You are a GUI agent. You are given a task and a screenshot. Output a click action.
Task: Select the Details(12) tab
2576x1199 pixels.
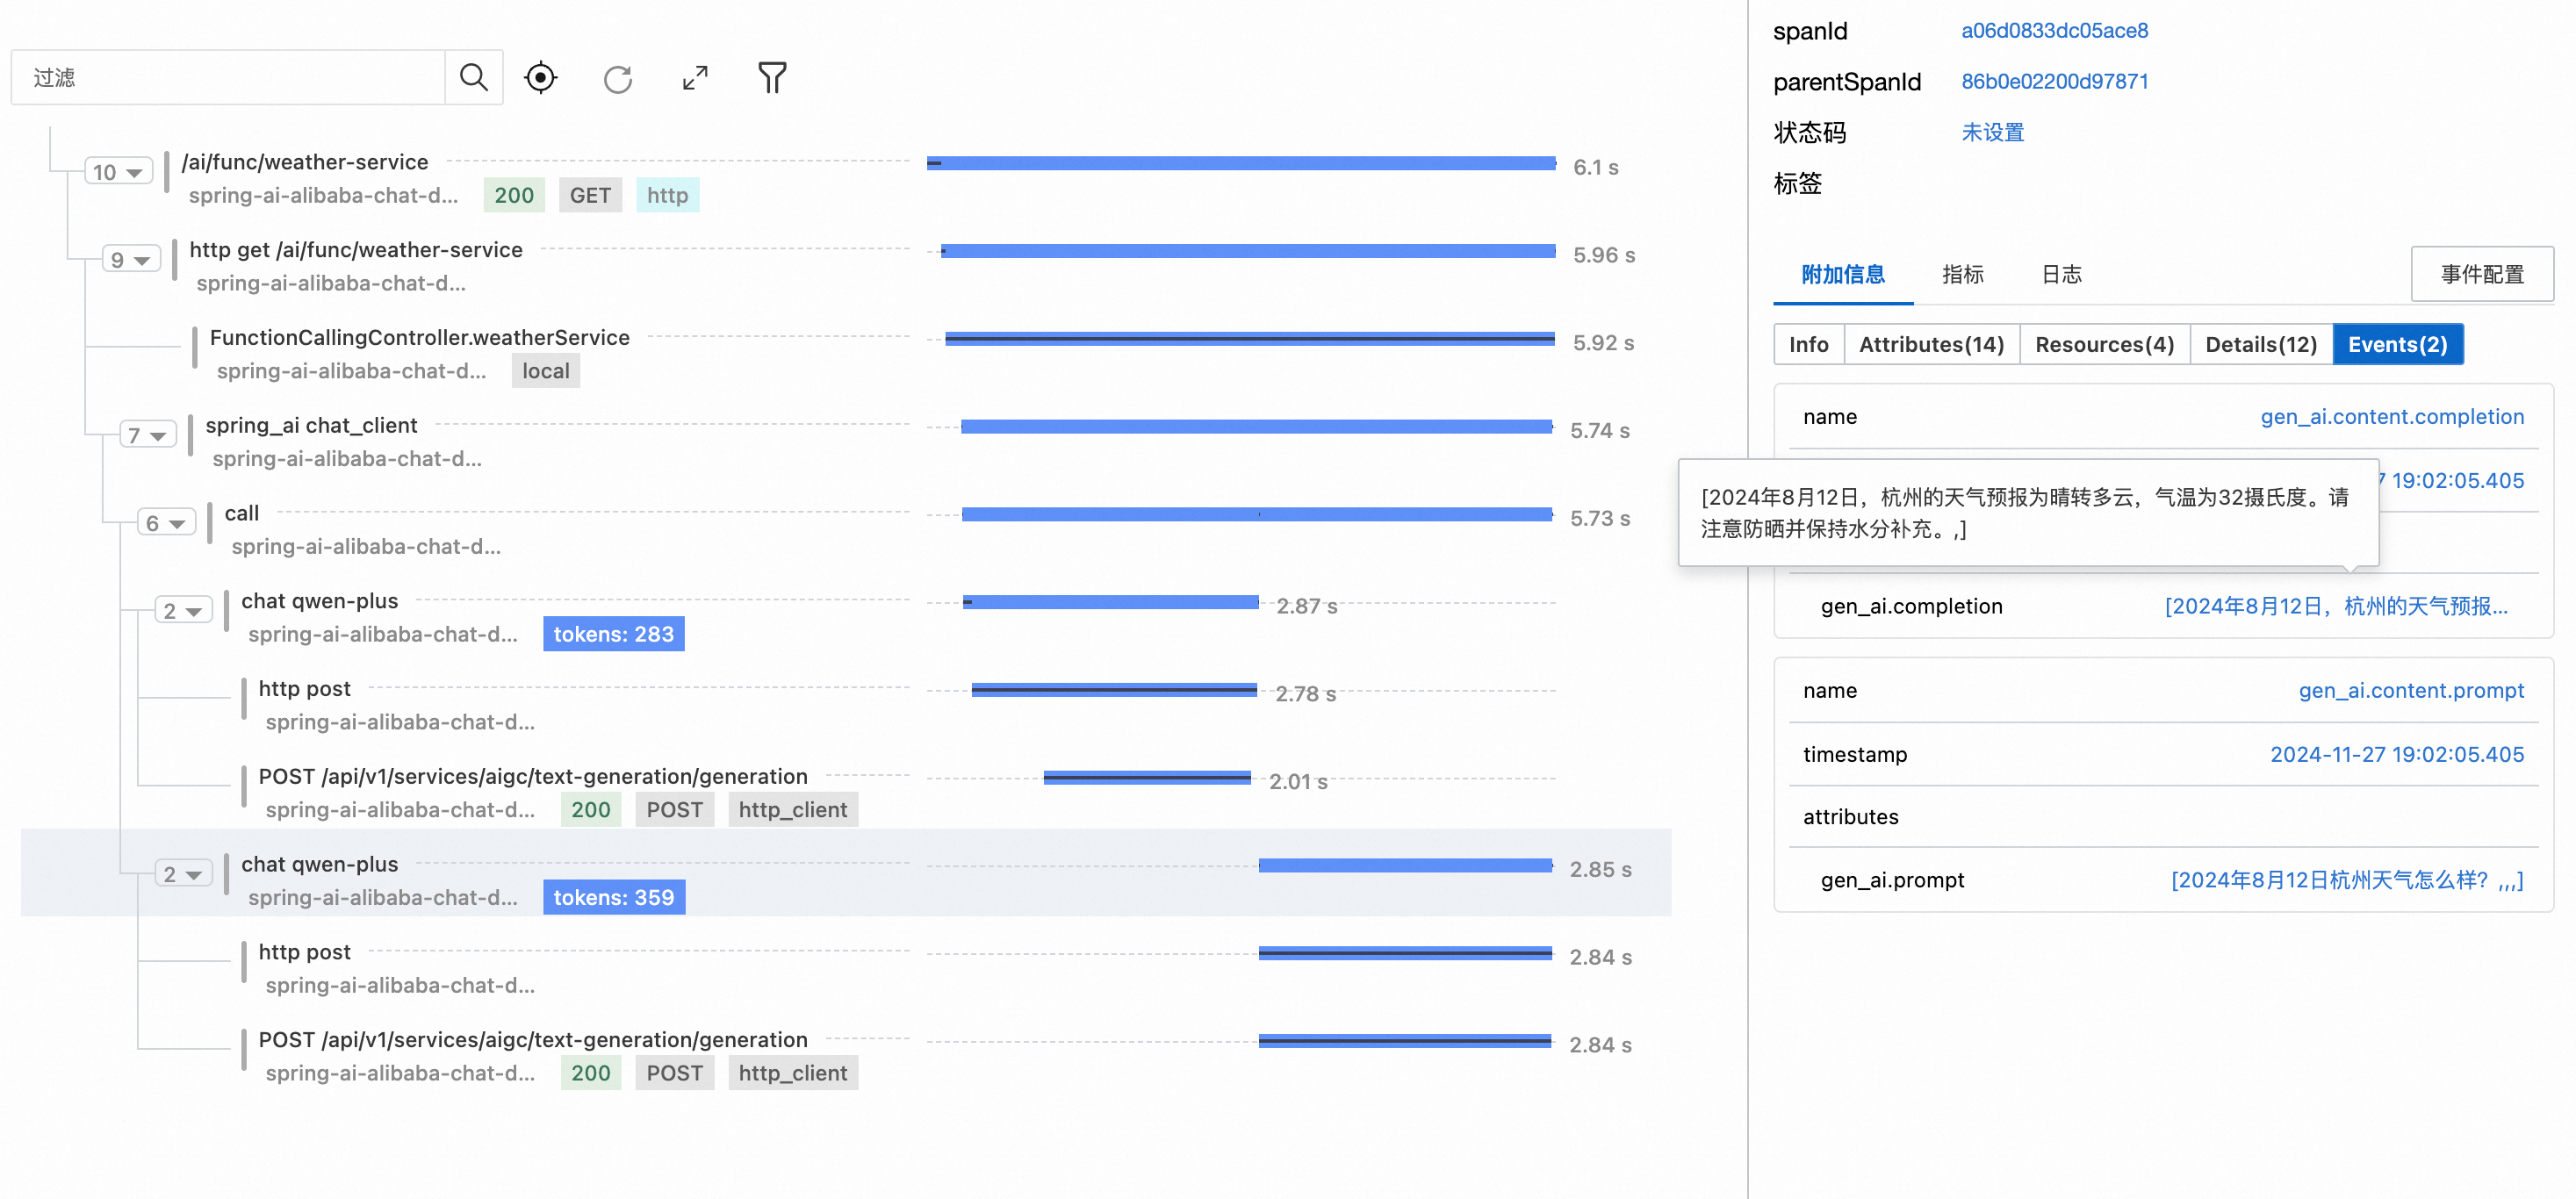coord(2261,344)
